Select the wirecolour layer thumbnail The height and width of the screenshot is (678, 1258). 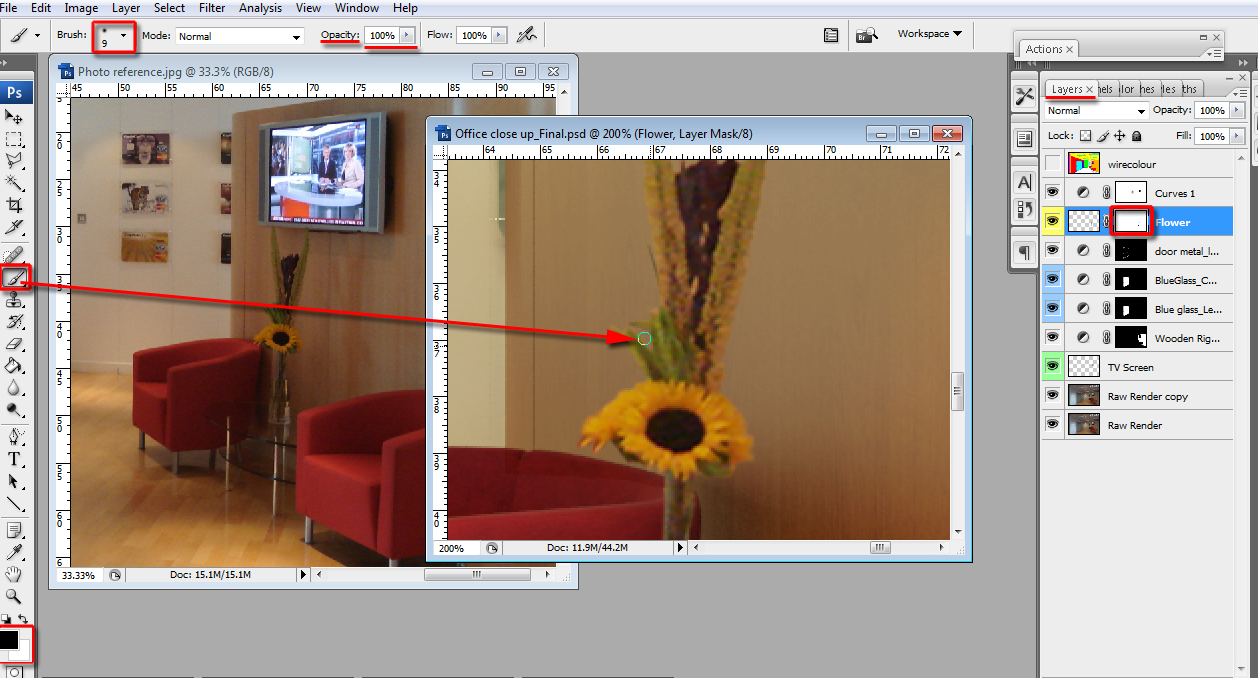tap(1084, 164)
